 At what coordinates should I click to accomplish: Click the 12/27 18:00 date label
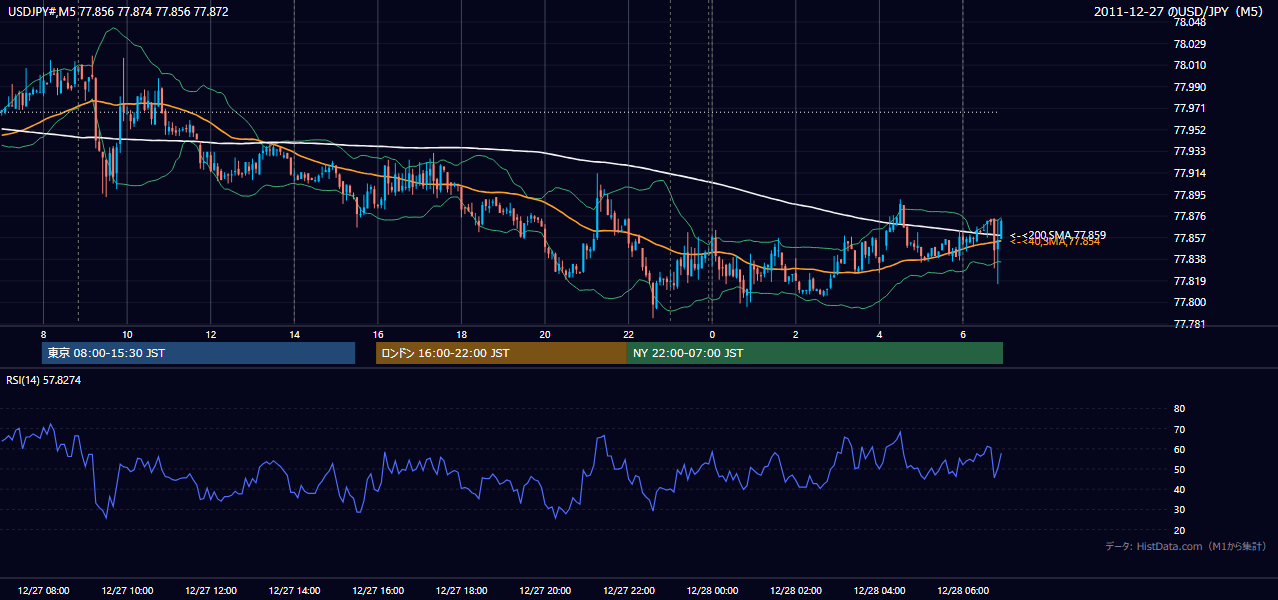tap(461, 591)
